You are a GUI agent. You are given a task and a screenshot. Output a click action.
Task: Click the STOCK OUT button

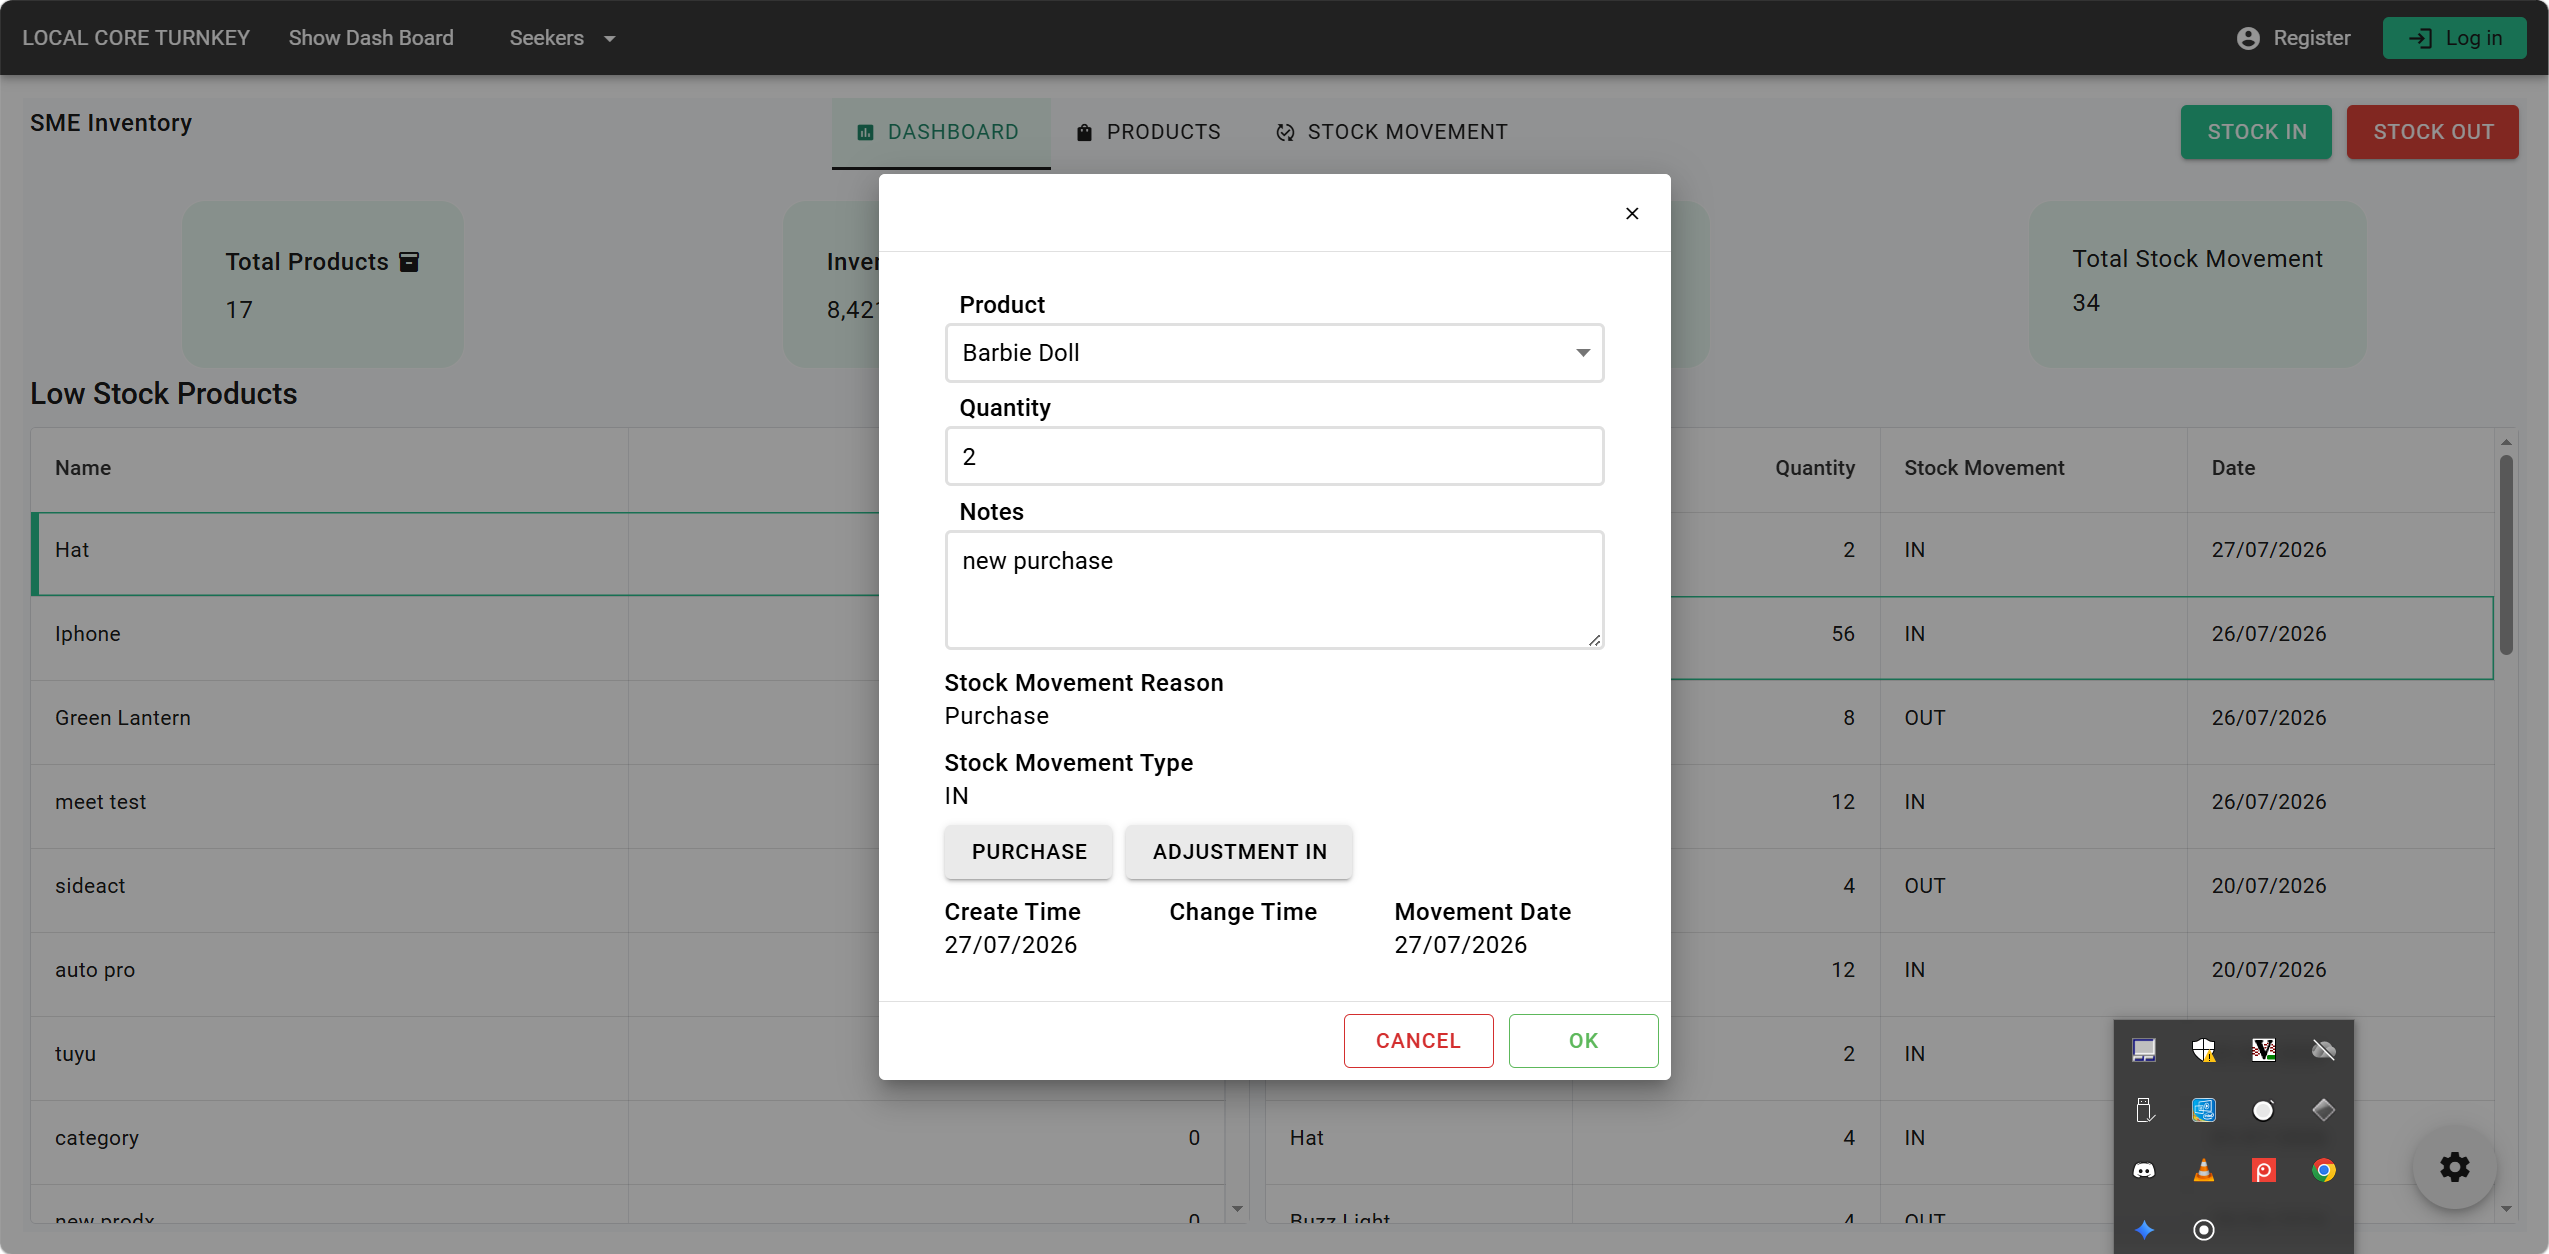point(2432,132)
